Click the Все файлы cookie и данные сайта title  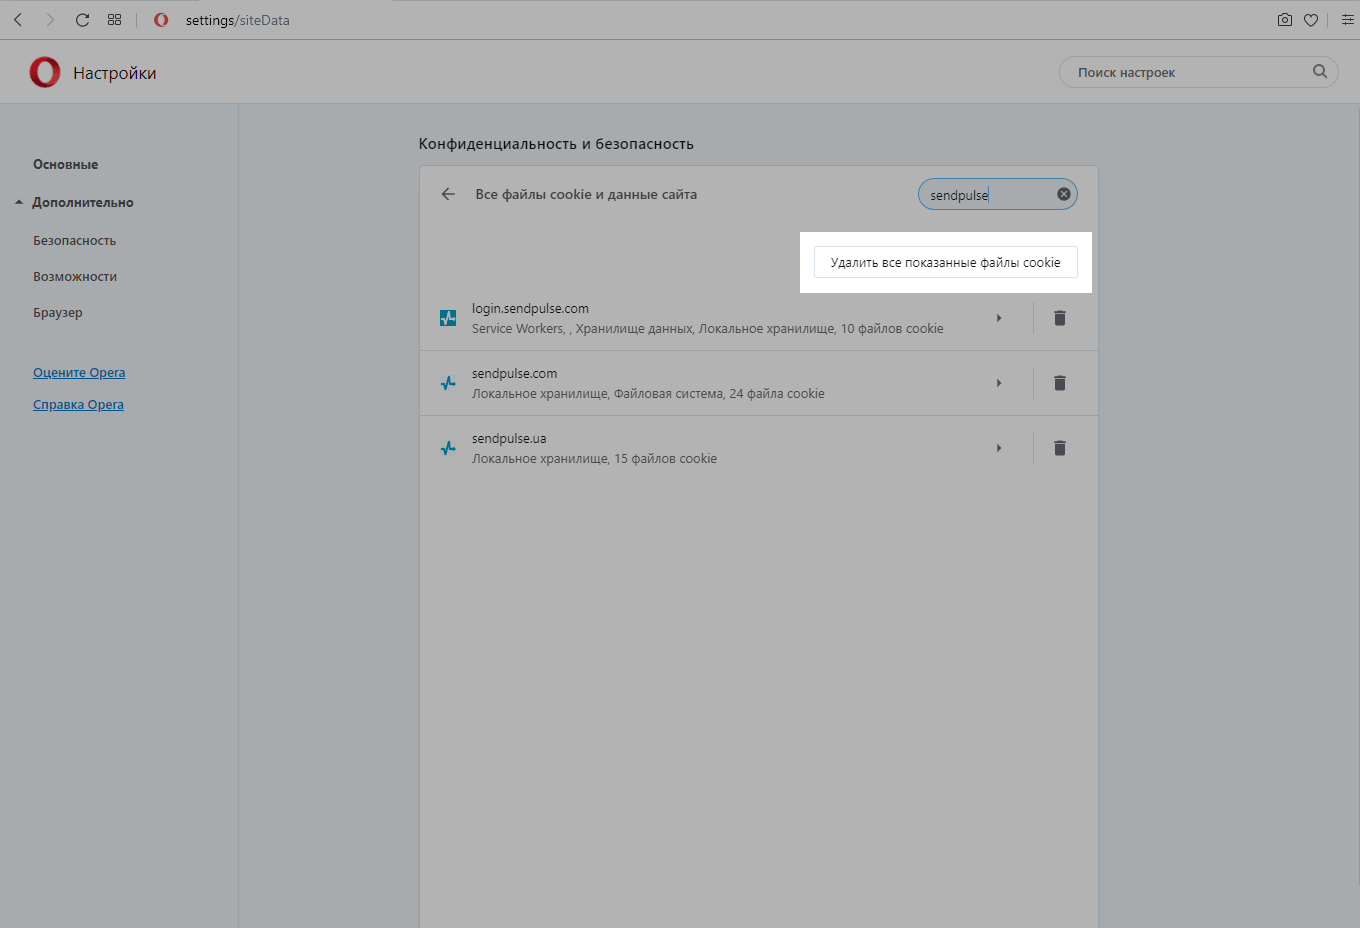pyautogui.click(x=586, y=194)
